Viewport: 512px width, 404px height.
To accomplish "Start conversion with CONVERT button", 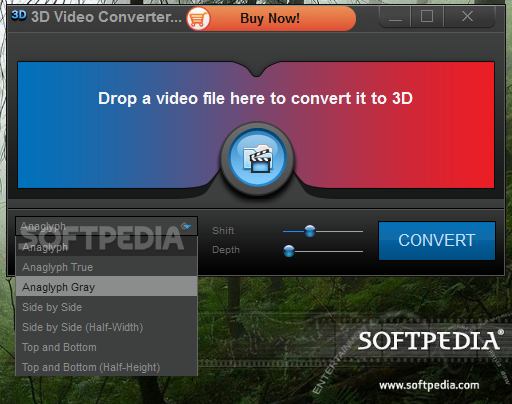I will 437,240.
